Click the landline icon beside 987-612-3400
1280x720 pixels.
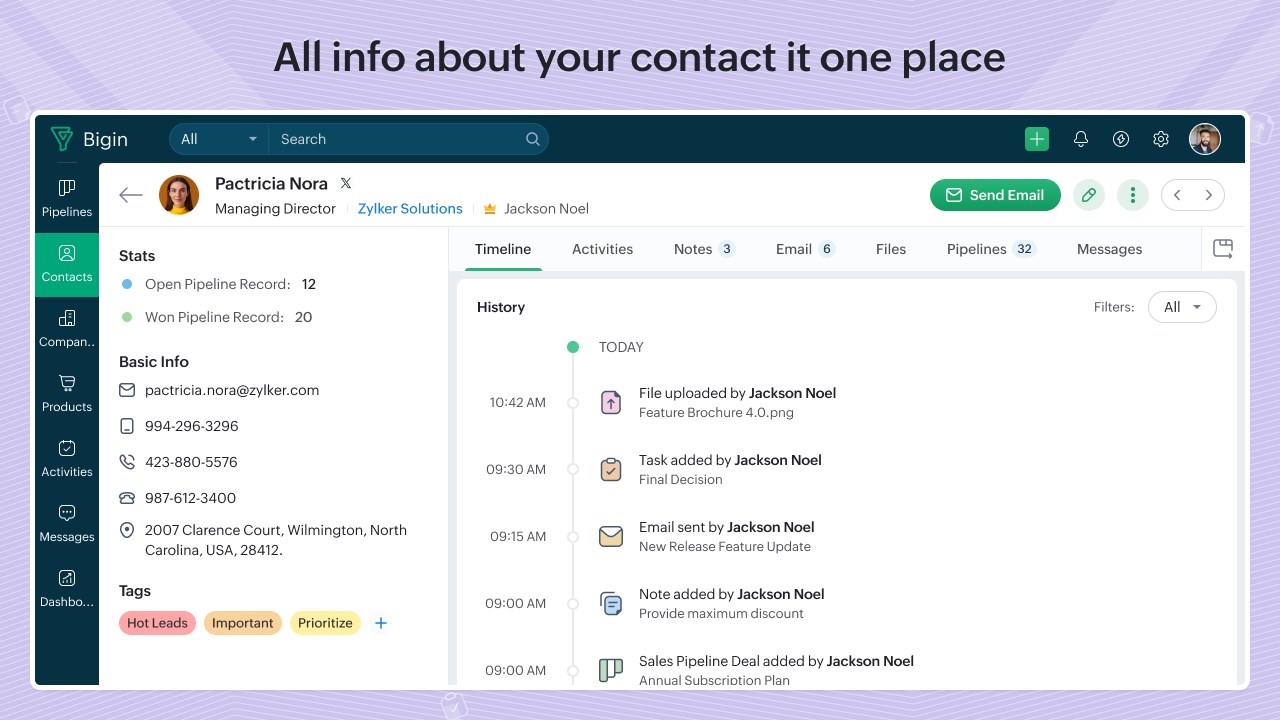click(x=127, y=498)
